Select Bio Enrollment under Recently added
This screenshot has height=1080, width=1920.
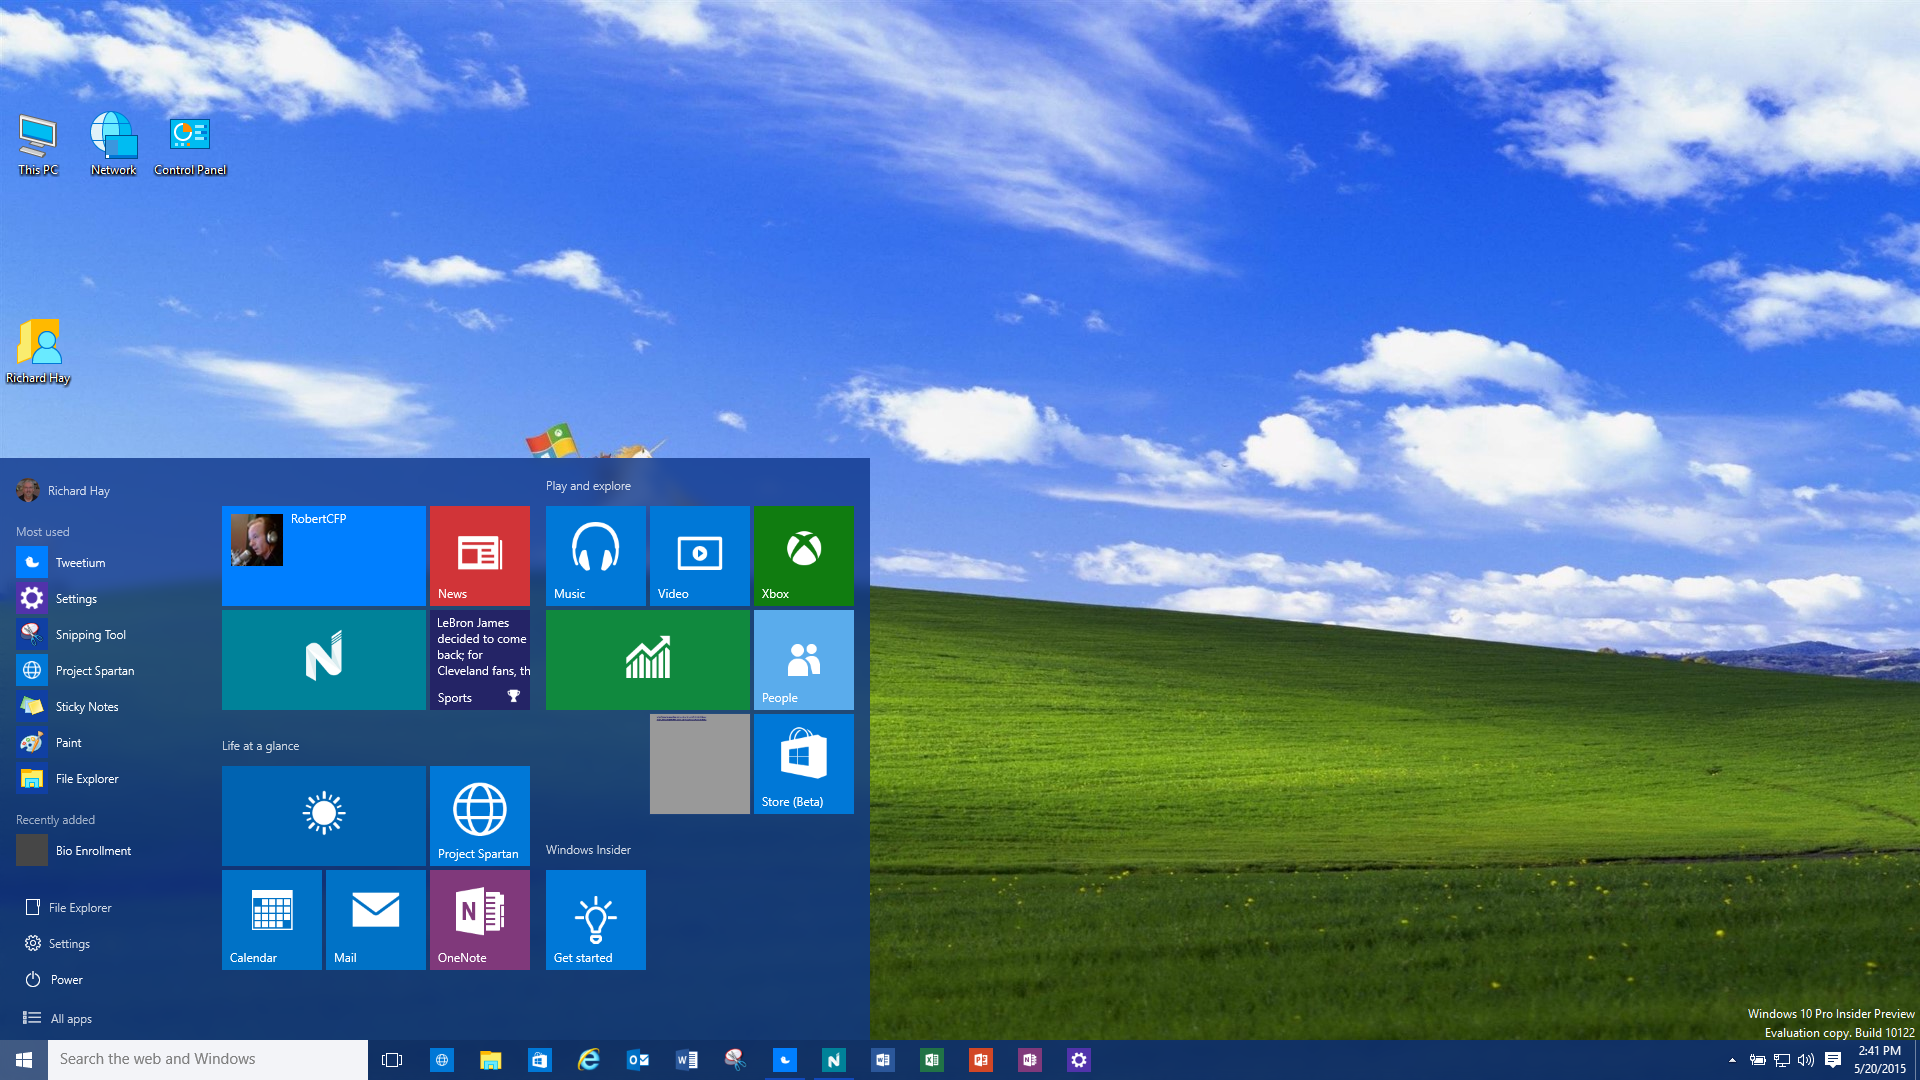[x=92, y=851]
